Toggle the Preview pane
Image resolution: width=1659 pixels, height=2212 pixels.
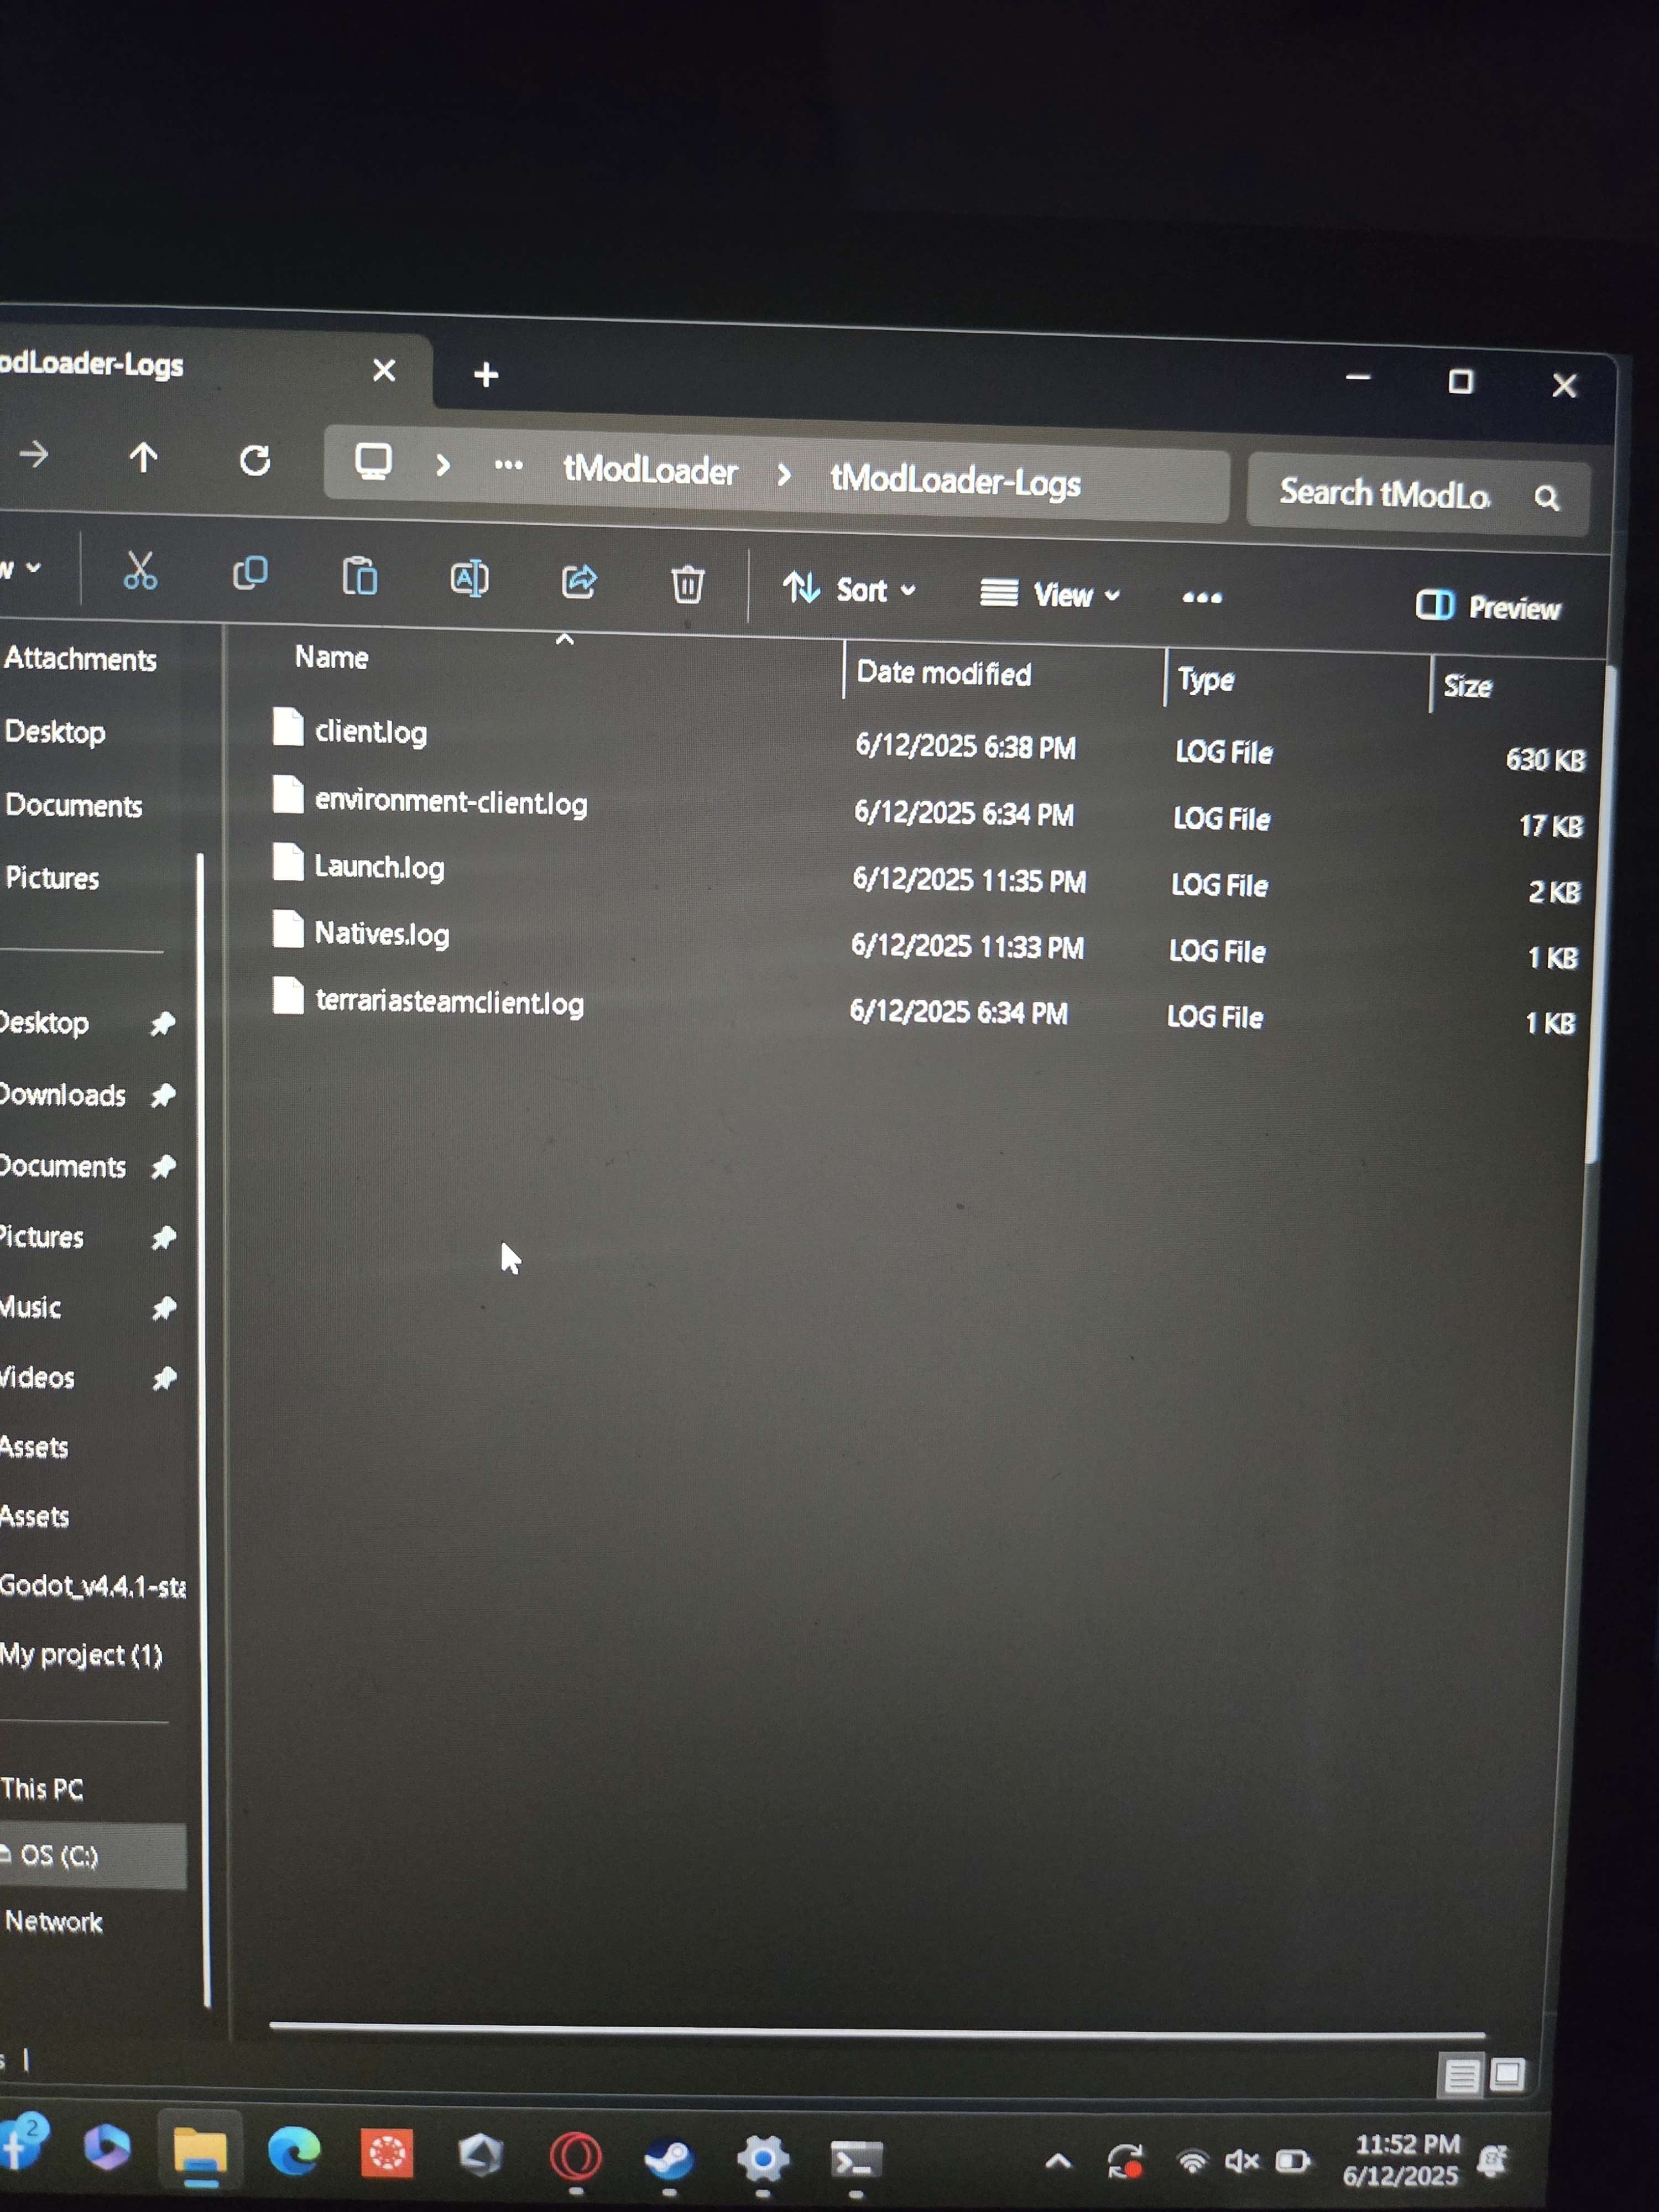coord(1487,606)
